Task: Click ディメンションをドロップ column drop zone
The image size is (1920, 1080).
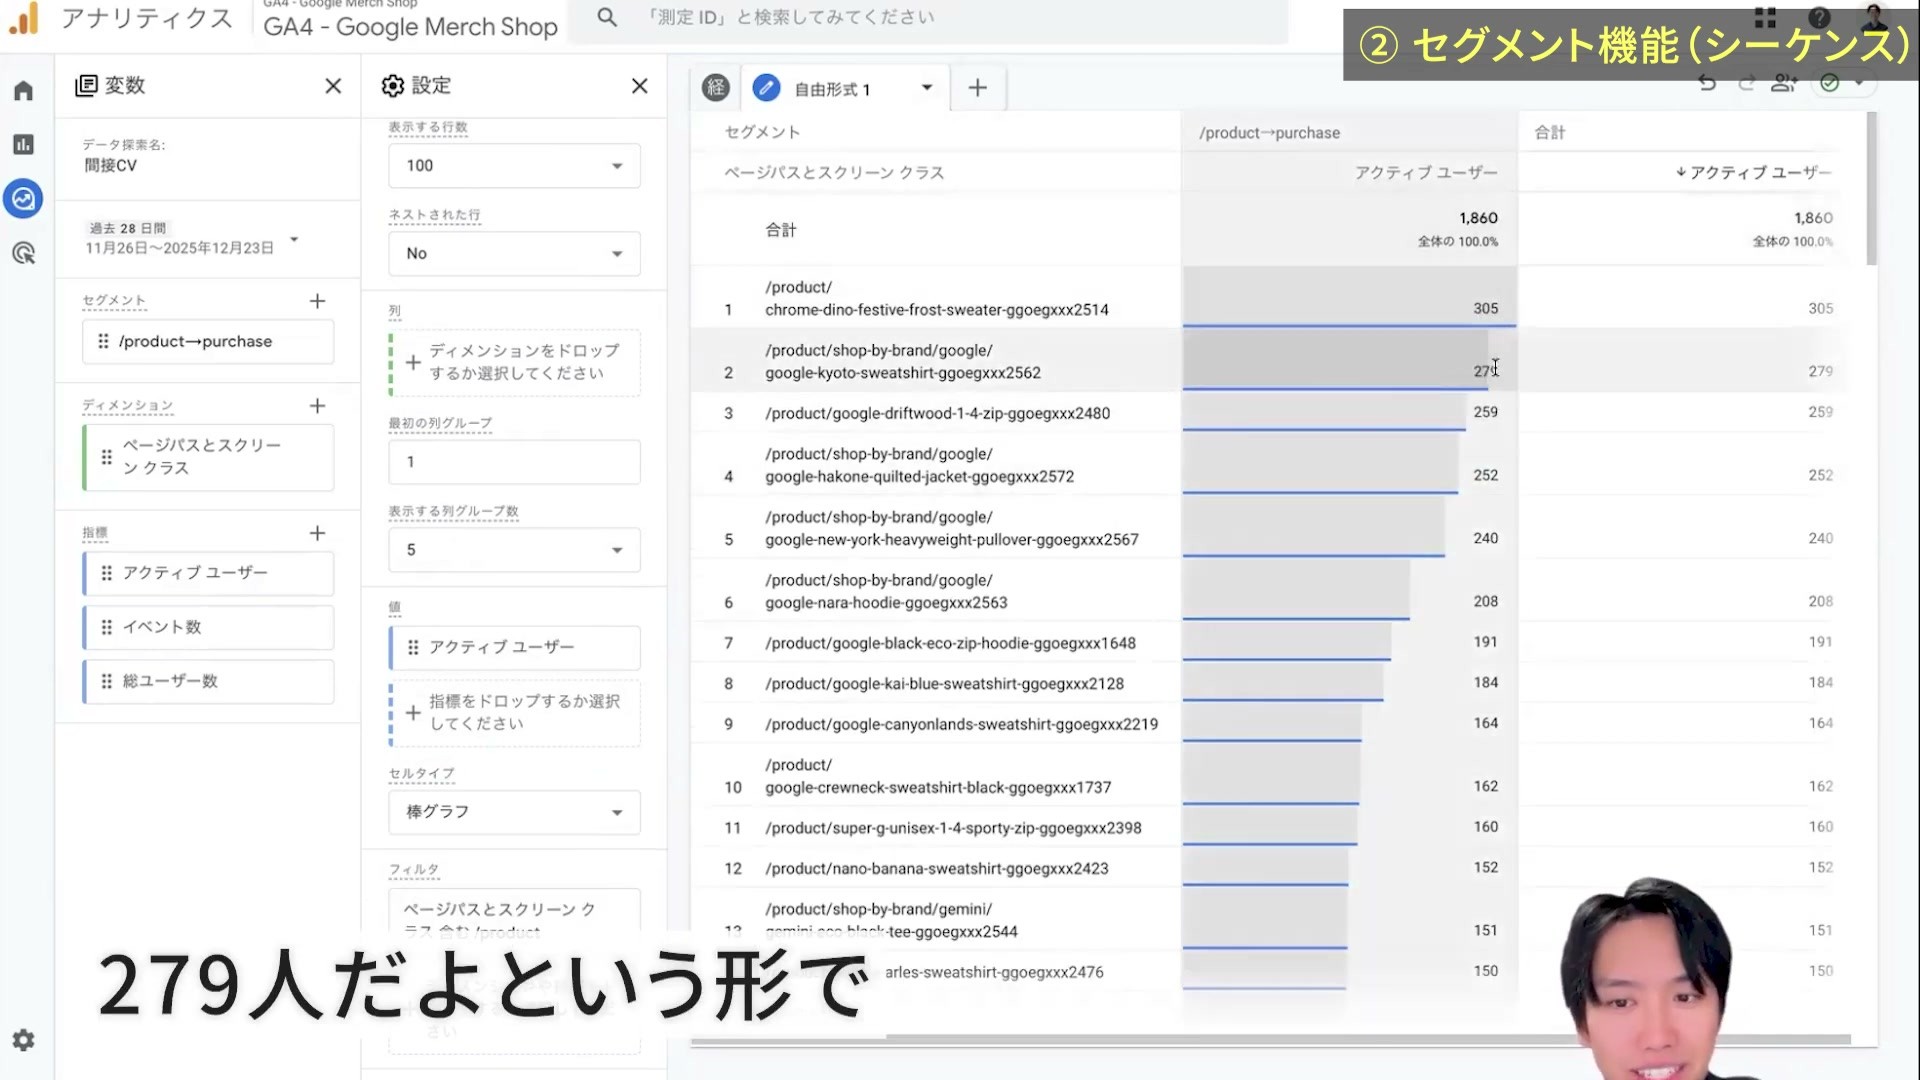Action: (514, 363)
